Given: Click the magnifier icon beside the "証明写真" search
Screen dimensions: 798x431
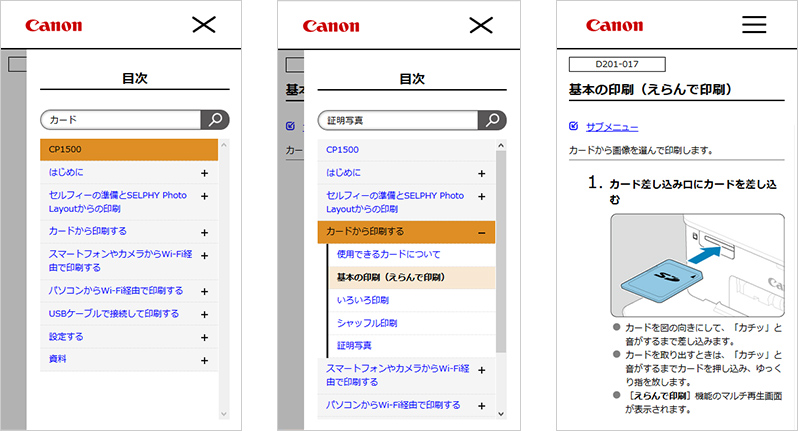Looking at the screenshot, I should 491,120.
